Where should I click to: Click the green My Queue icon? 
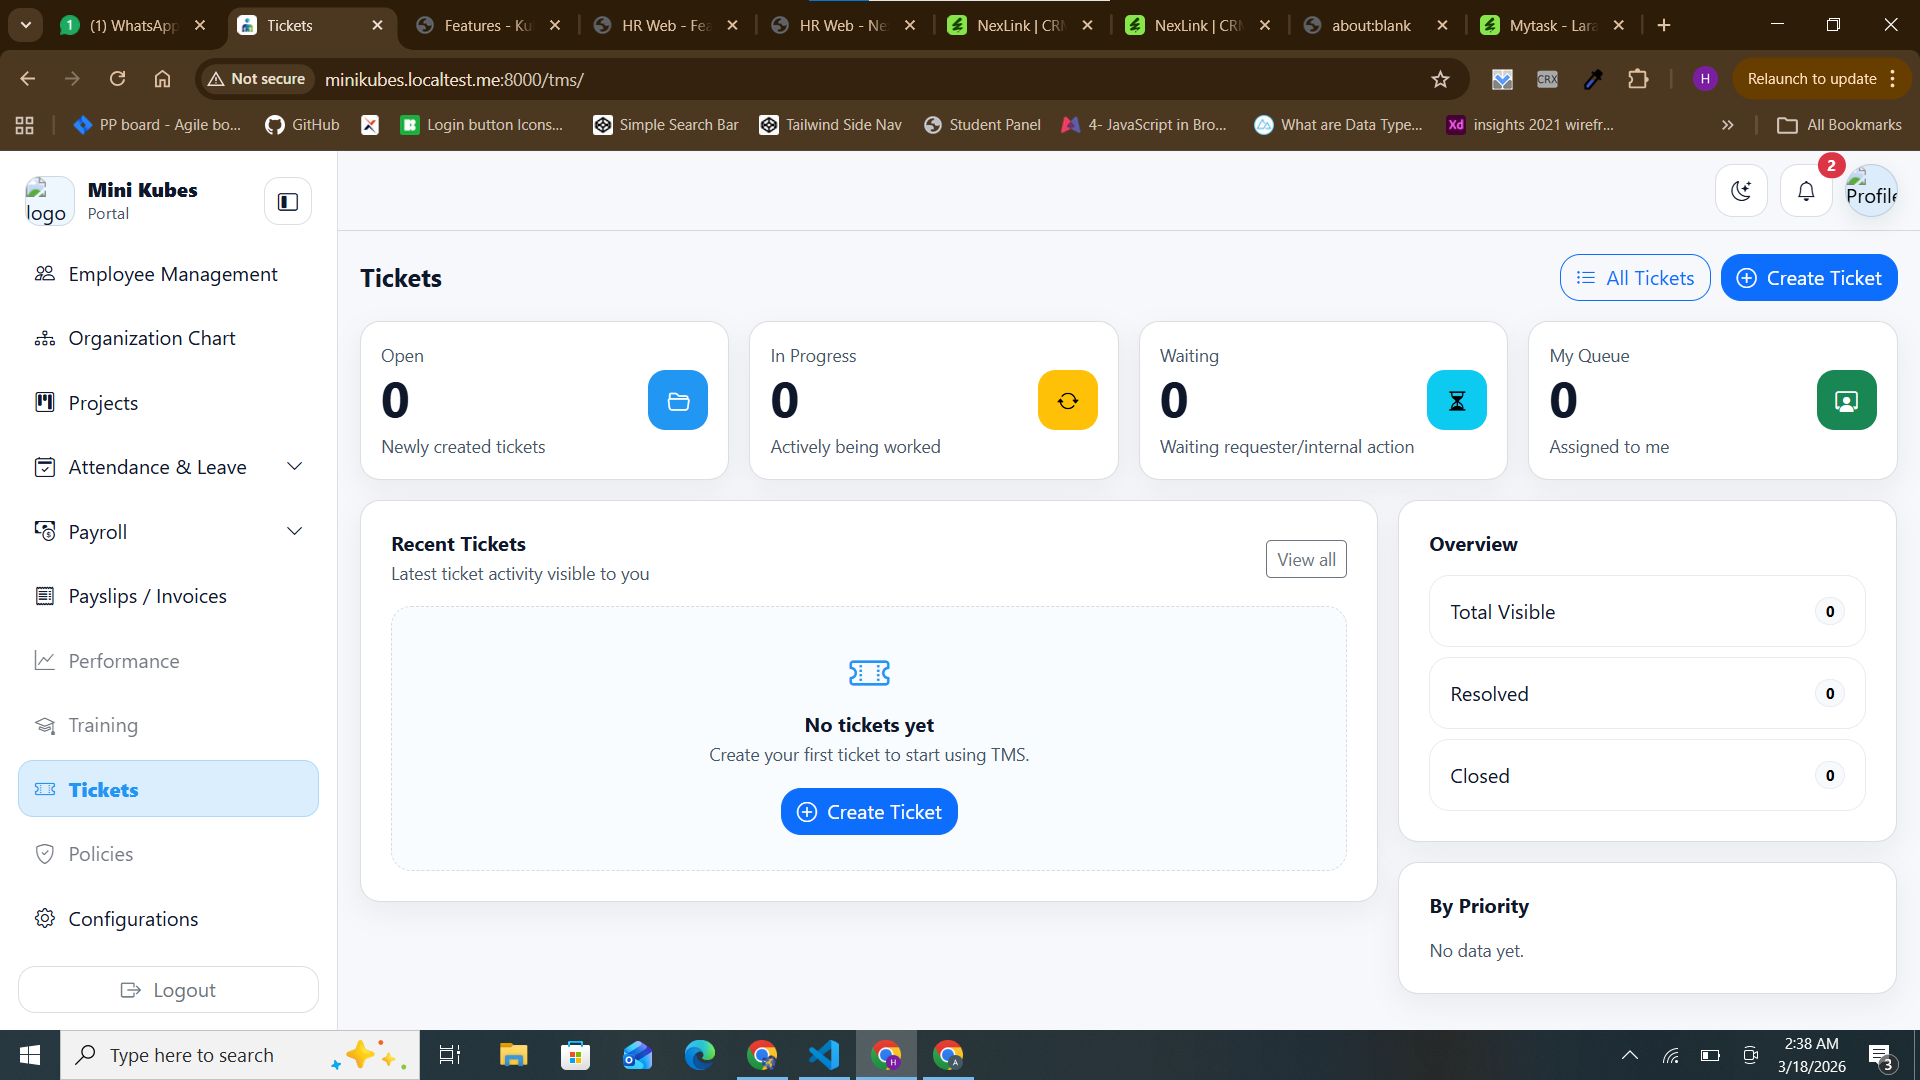1846,401
